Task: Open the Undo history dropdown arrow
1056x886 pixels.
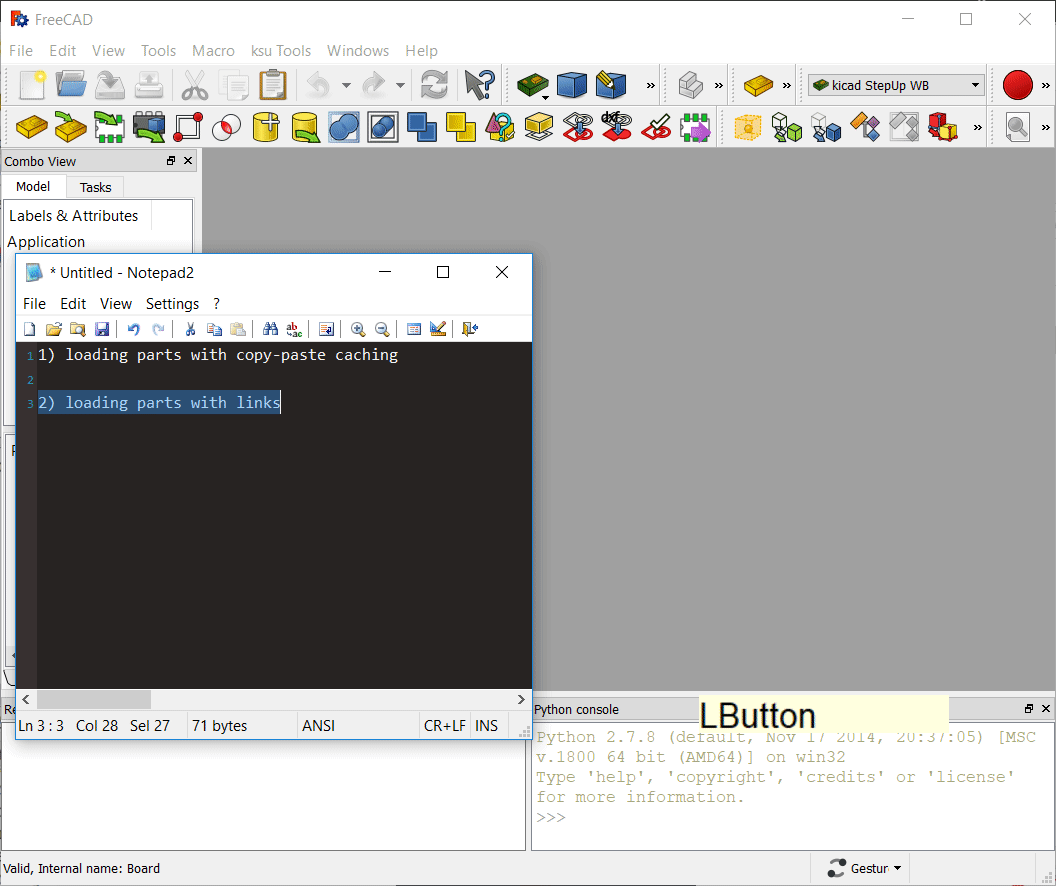Action: point(346,86)
